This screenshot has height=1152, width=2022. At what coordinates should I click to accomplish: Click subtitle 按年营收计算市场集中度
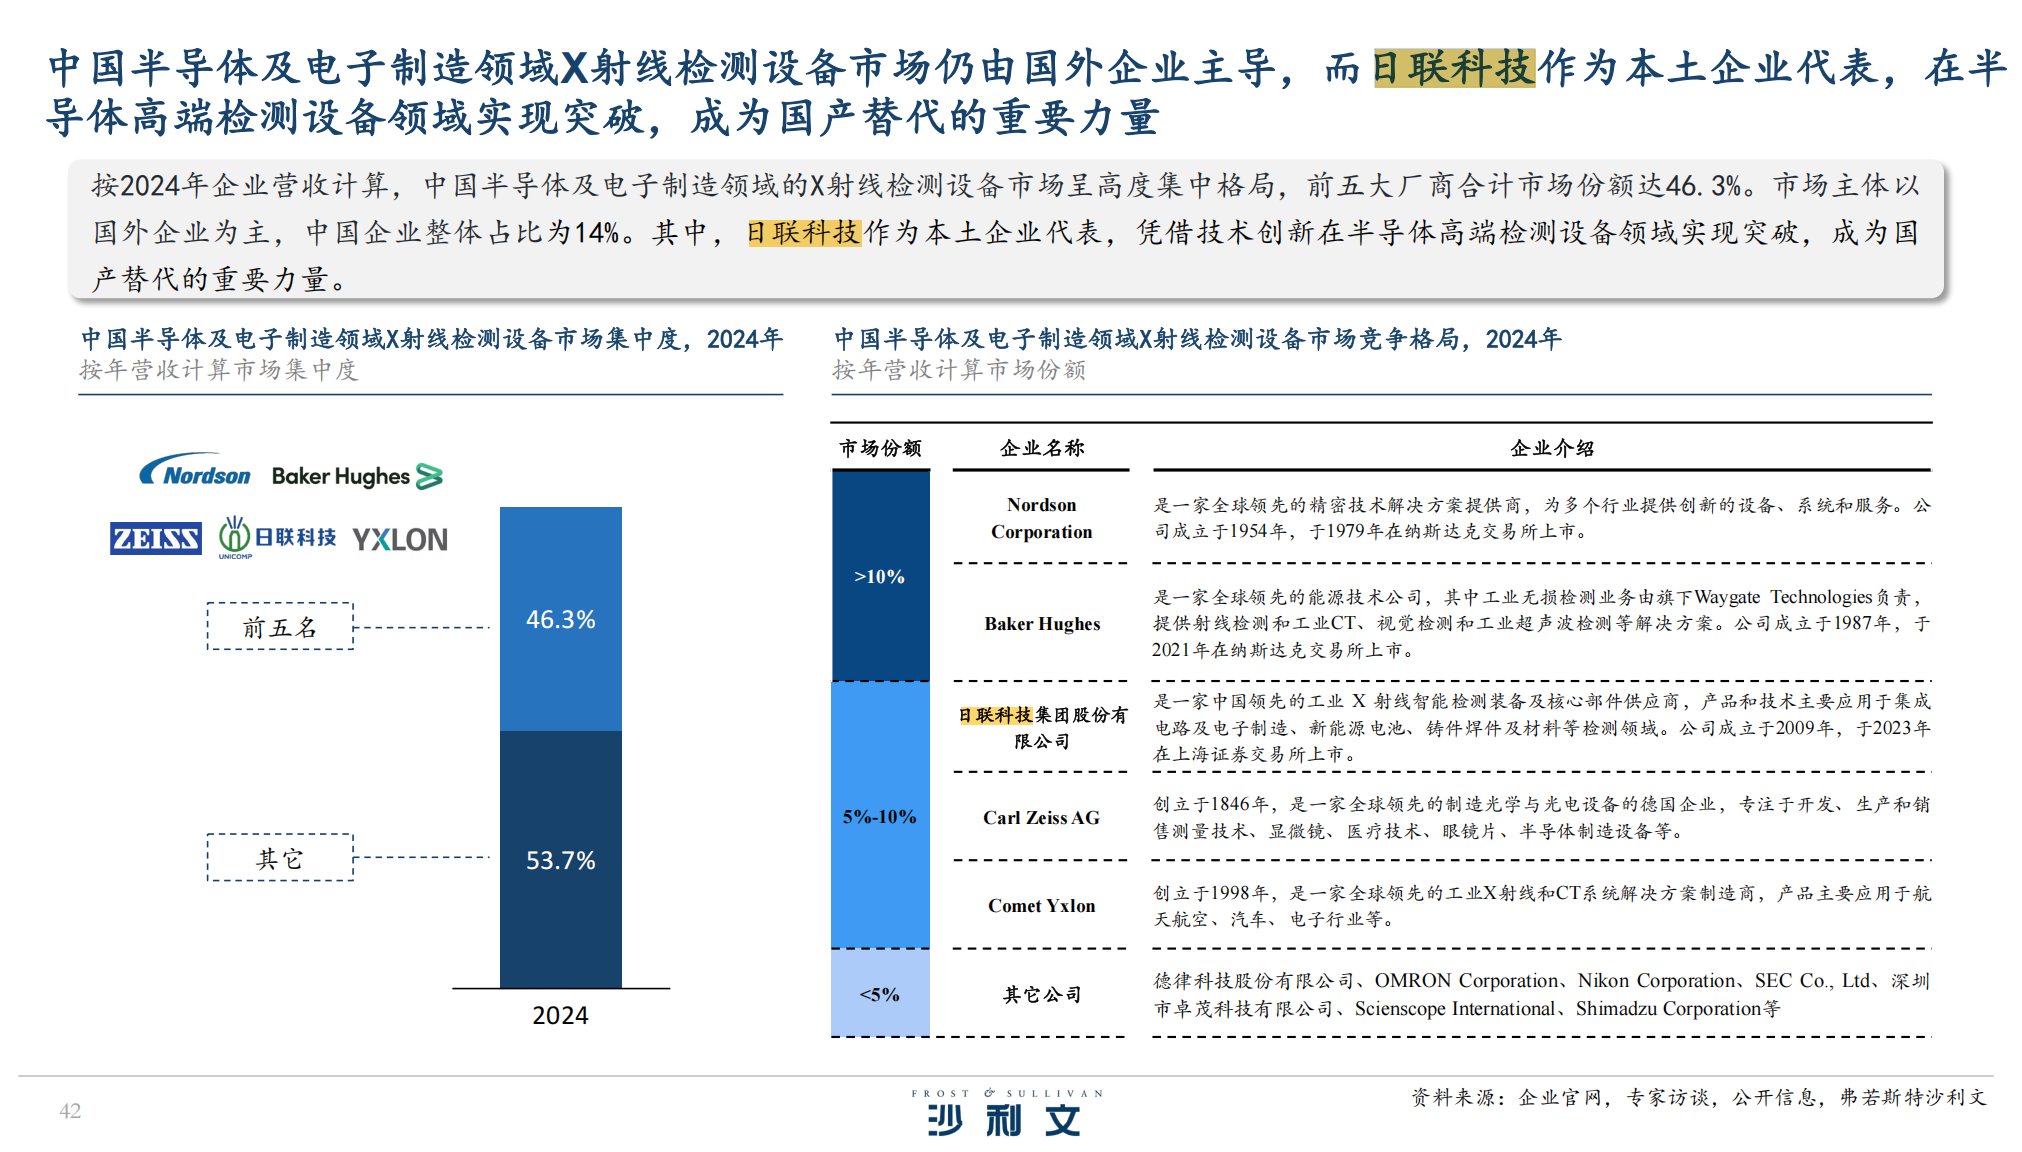(219, 370)
